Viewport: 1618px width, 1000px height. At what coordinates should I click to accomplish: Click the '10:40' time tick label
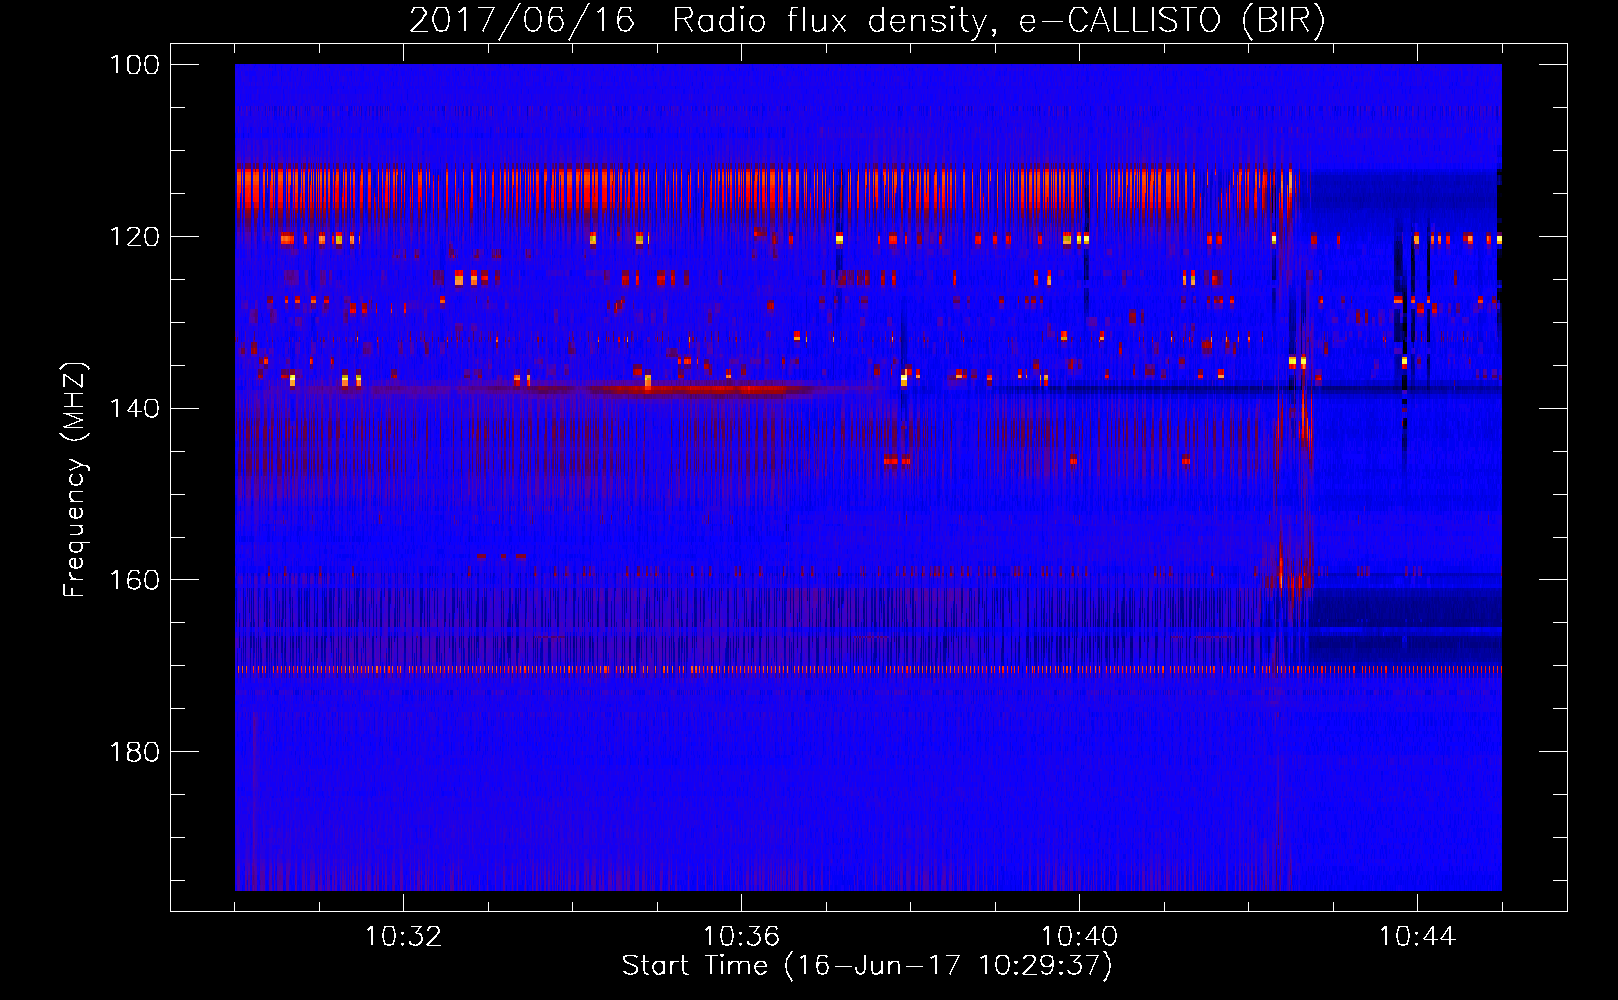click(x=1079, y=937)
